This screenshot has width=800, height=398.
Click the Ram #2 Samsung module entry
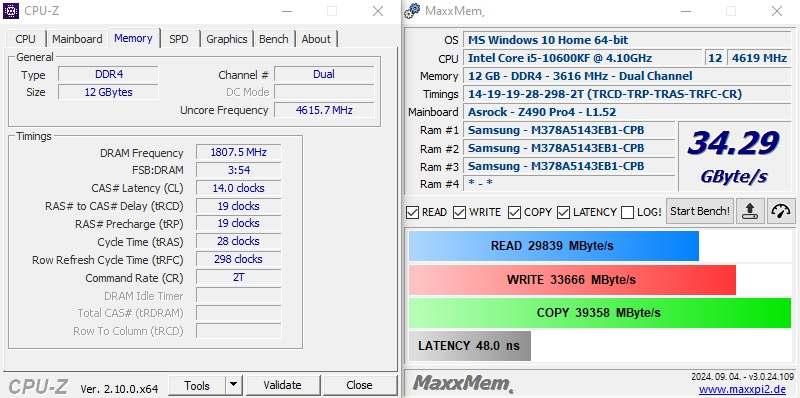coord(568,148)
